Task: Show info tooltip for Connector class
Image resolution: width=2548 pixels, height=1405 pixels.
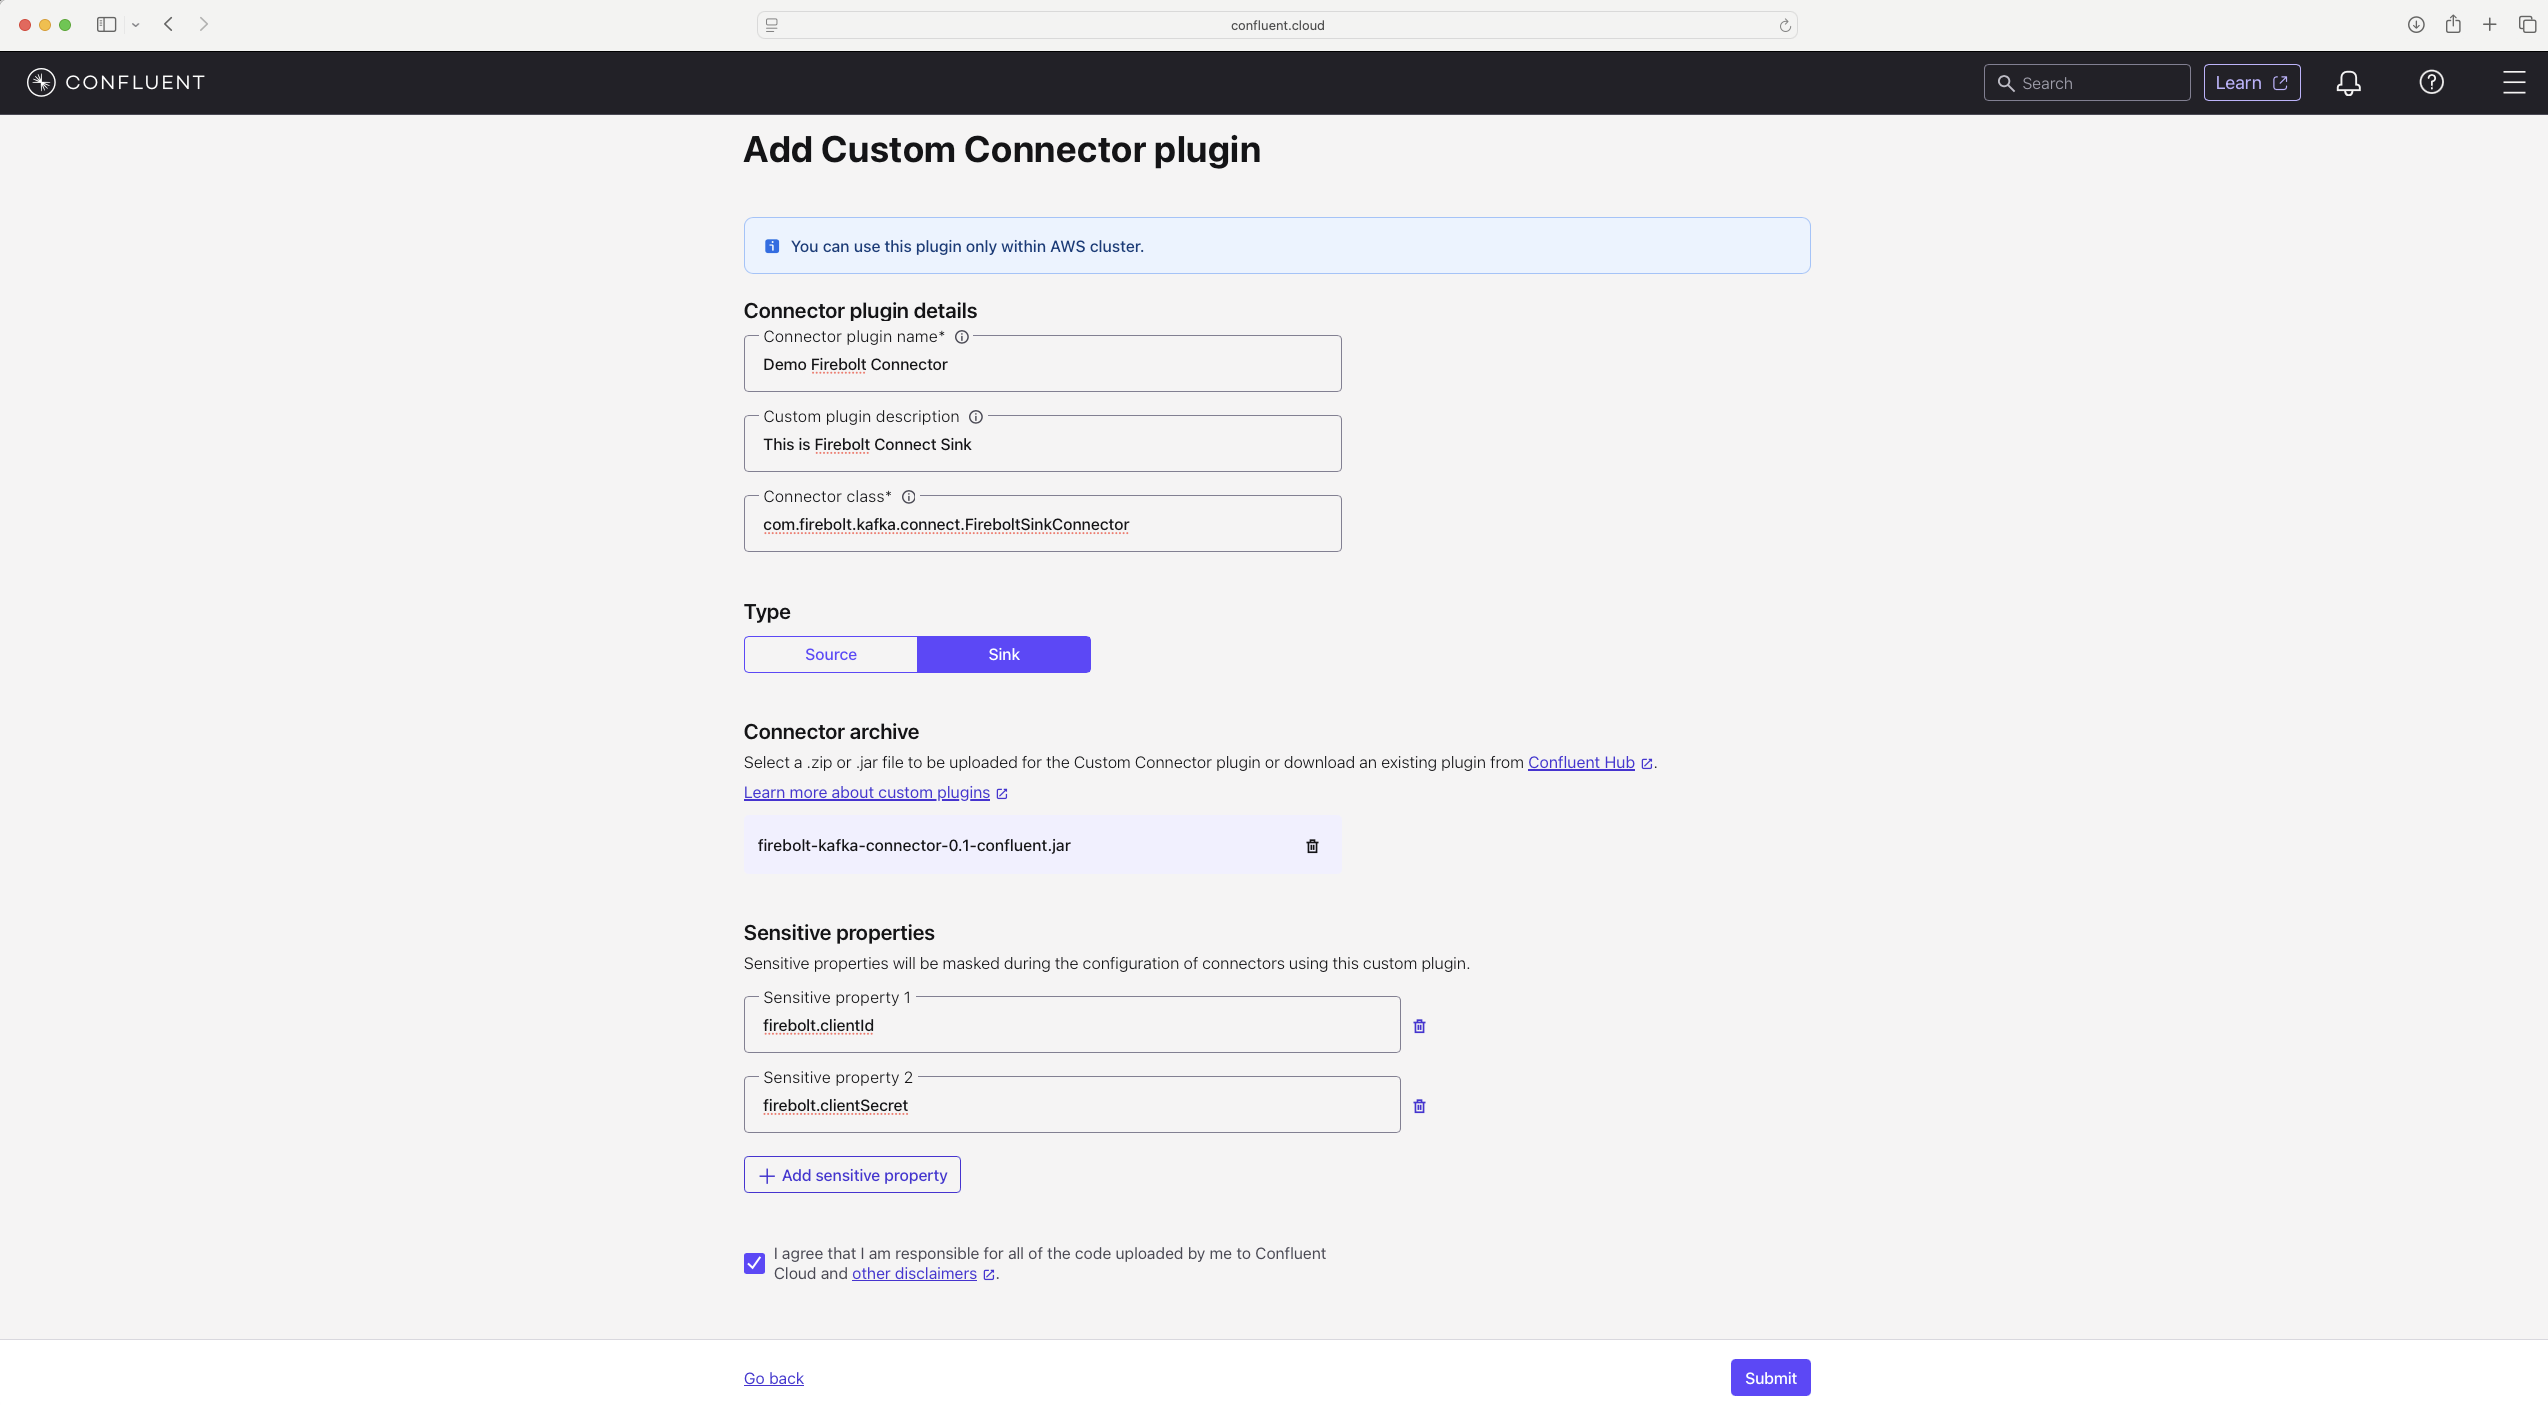Action: [x=908, y=497]
